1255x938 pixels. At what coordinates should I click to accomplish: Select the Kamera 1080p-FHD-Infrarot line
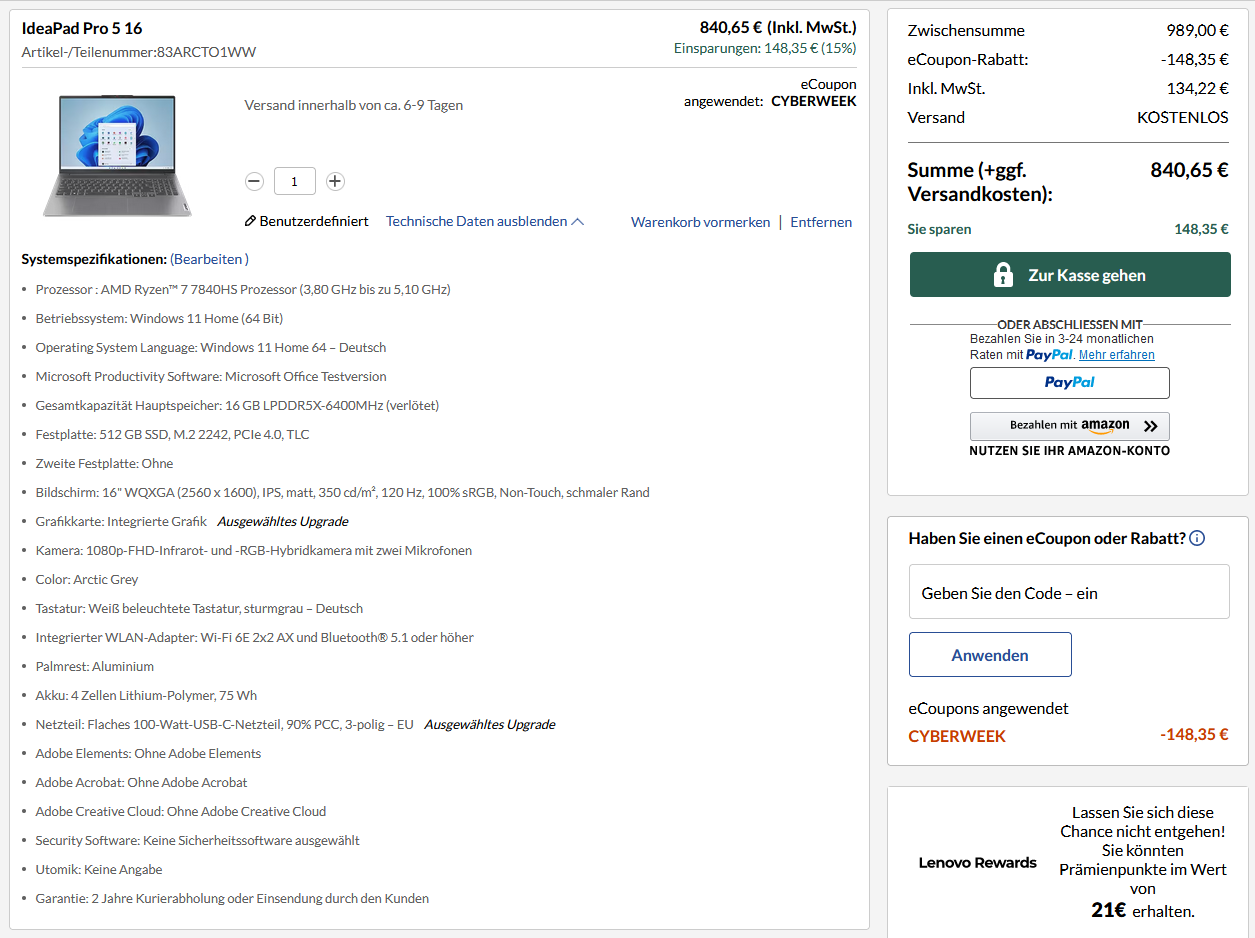(254, 550)
